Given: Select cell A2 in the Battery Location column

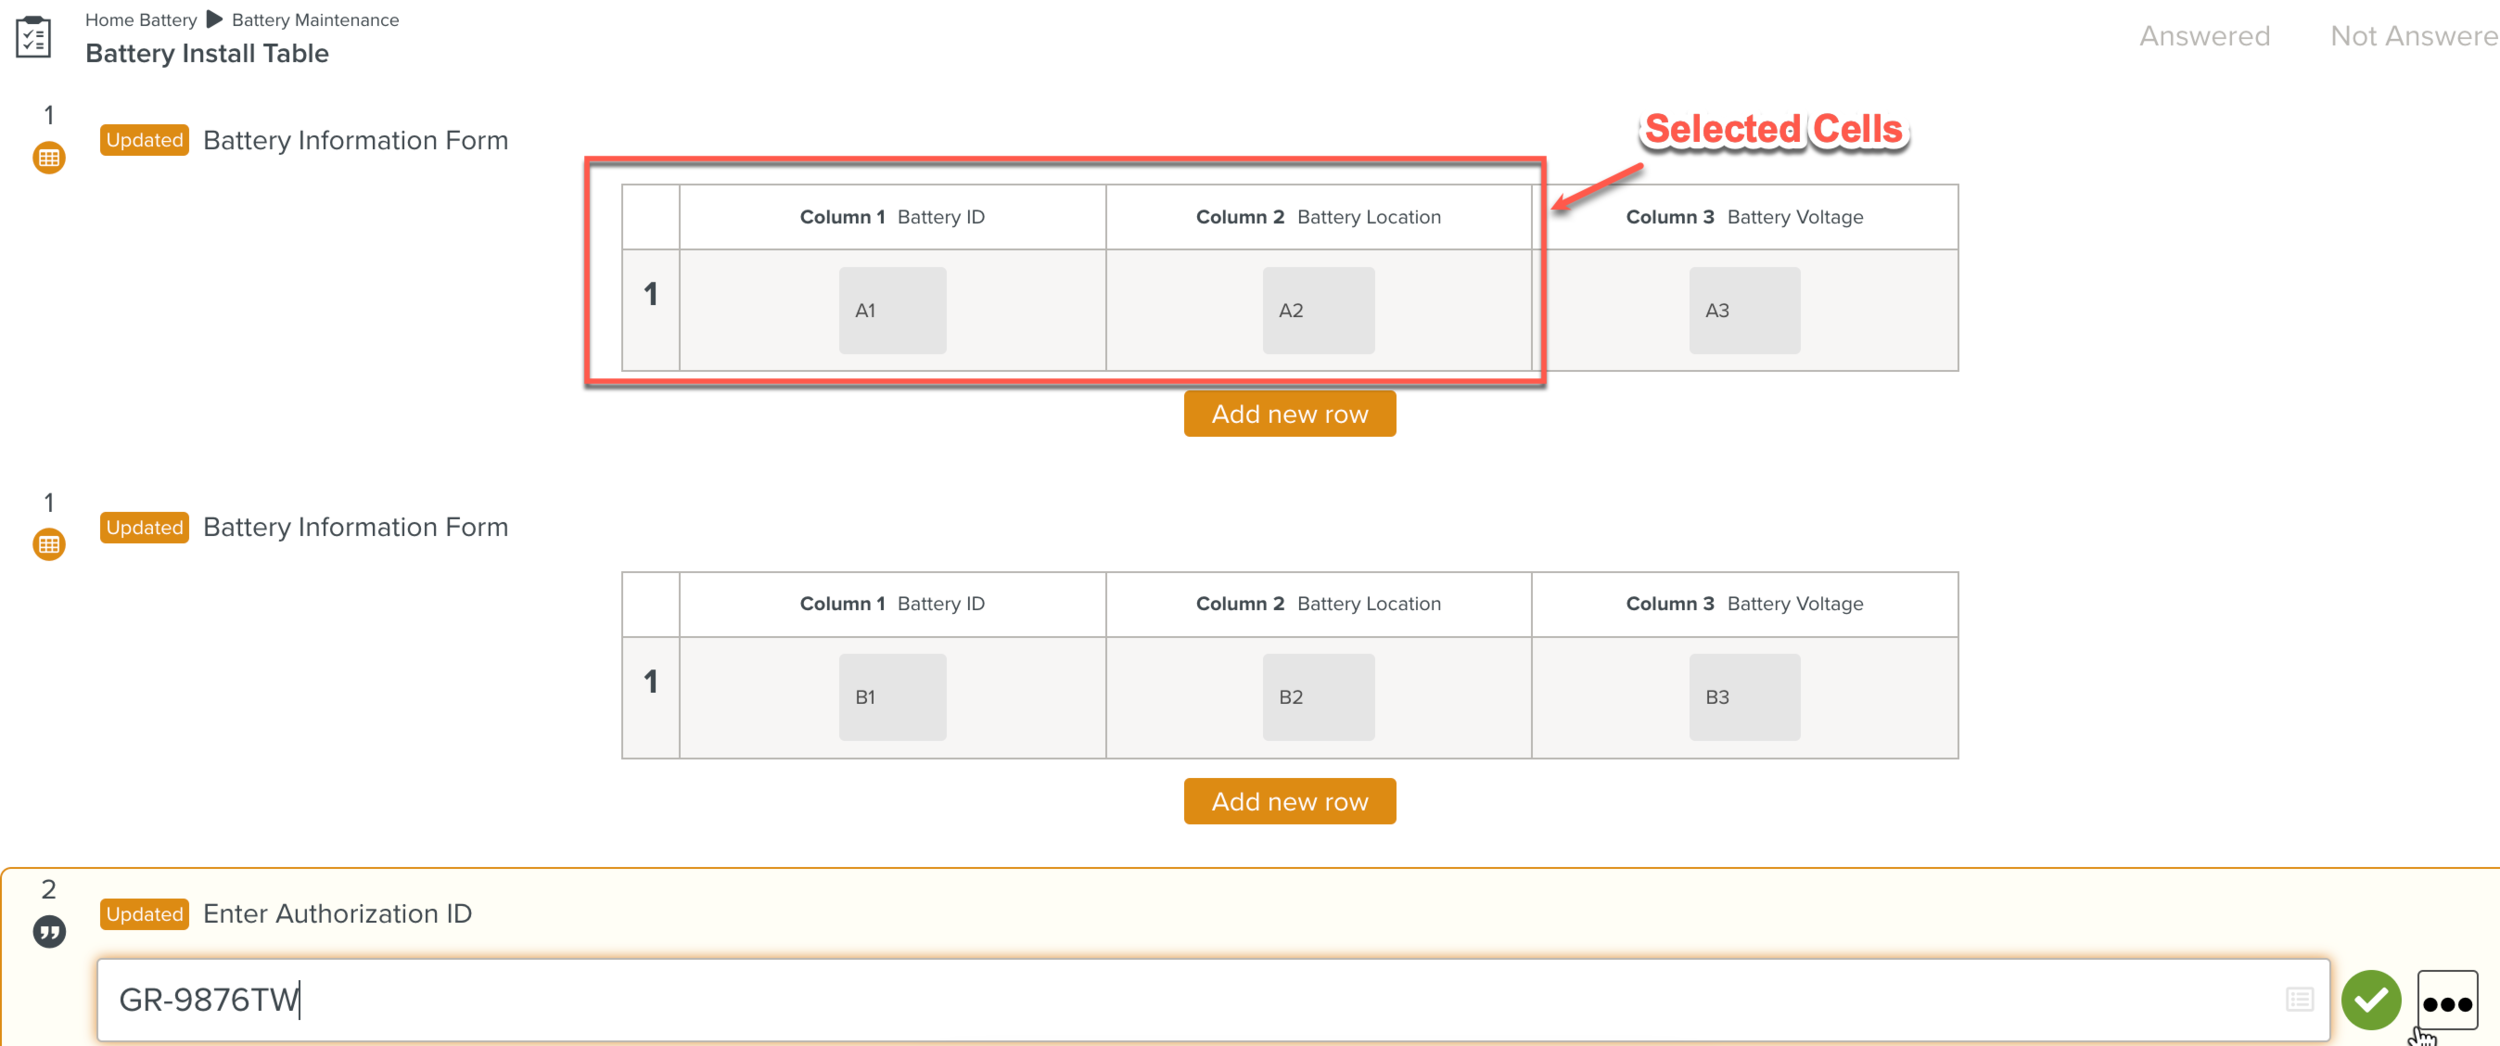Looking at the screenshot, I should pos(1318,310).
